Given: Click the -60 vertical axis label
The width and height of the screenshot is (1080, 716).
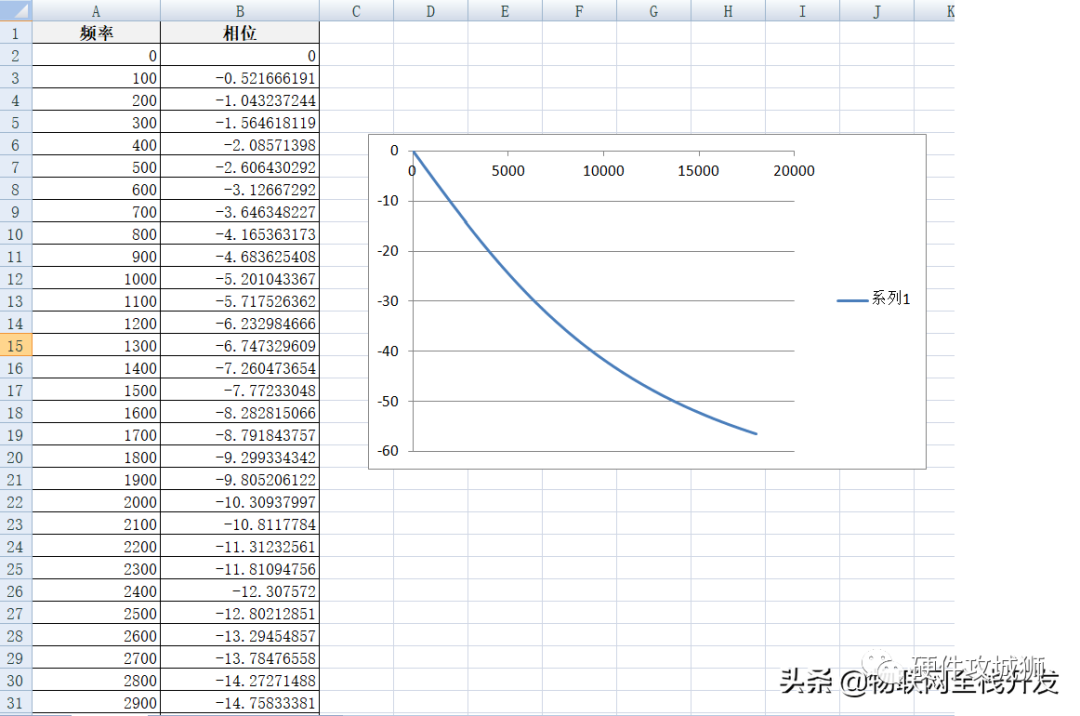Looking at the screenshot, I should click(388, 451).
